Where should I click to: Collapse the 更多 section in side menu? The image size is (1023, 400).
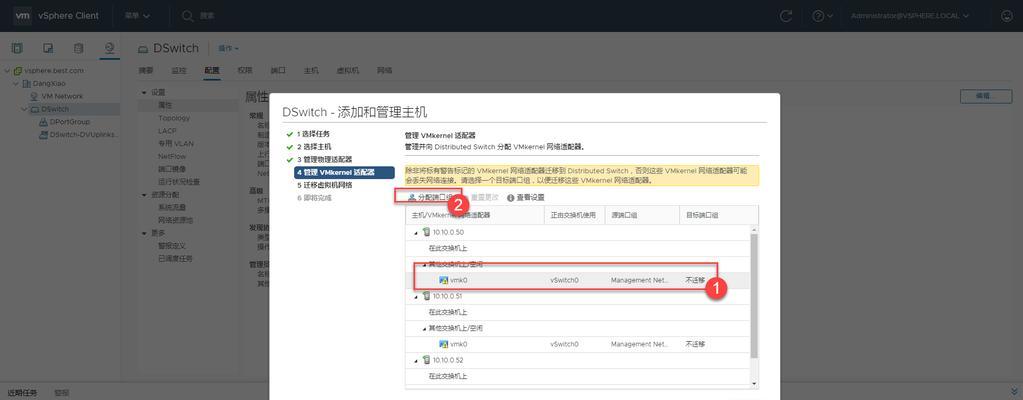(x=144, y=233)
